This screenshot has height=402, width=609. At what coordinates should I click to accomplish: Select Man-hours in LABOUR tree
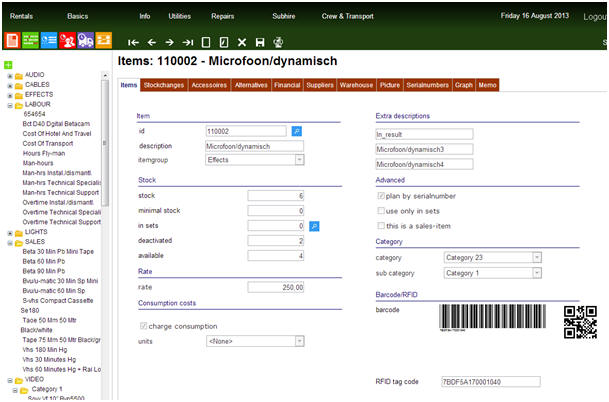pos(38,163)
